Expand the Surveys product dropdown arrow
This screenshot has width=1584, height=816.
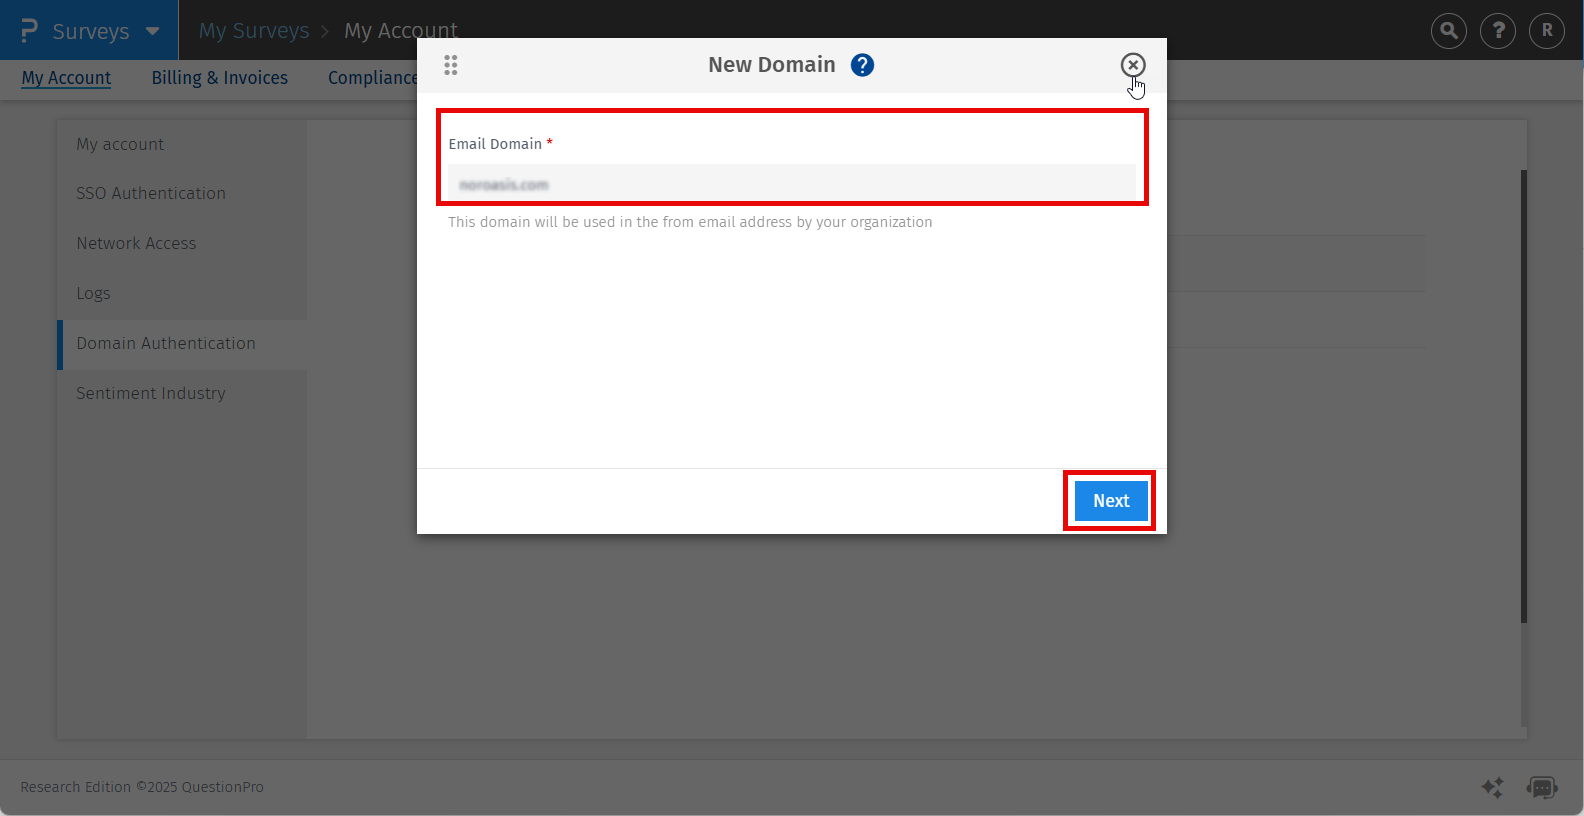pyautogui.click(x=152, y=31)
